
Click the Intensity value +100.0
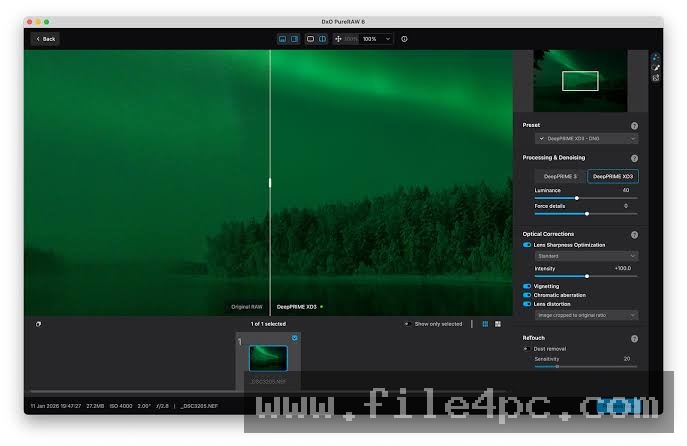tap(623, 268)
